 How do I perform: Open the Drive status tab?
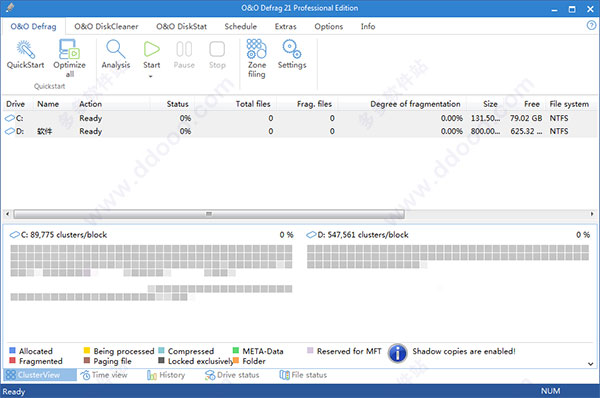pos(232,375)
